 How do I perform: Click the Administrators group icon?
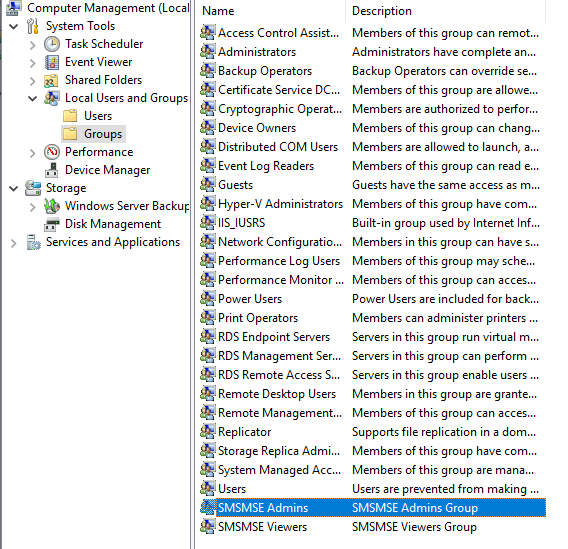tap(208, 52)
